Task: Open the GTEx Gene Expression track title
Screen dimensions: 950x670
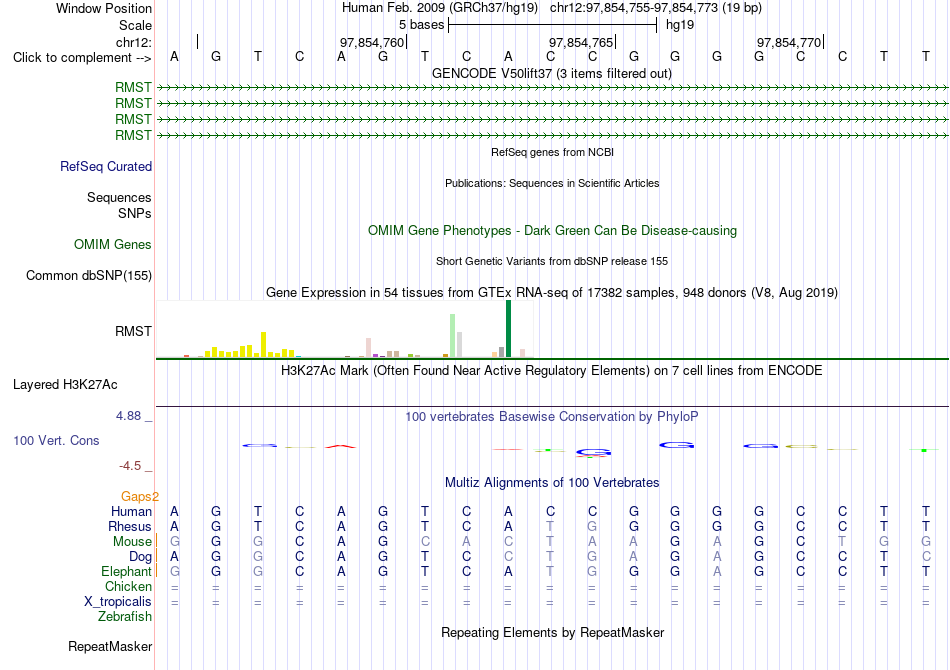Action: tap(551, 293)
